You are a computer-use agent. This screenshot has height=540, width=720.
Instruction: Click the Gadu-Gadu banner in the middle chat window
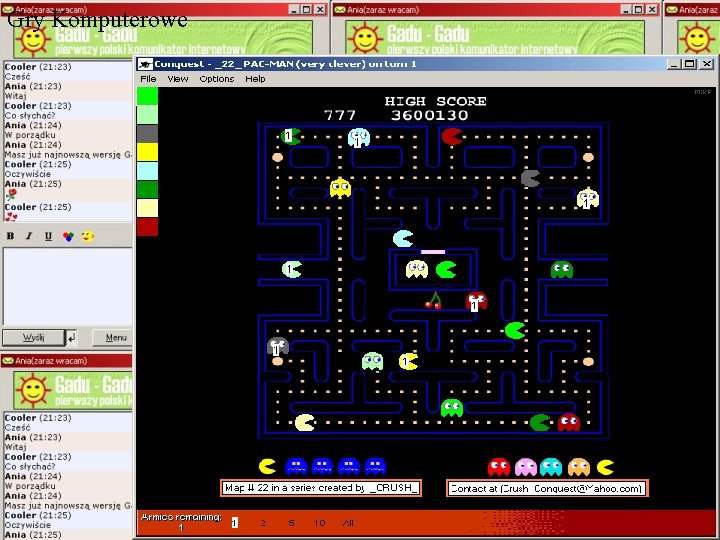(495, 38)
